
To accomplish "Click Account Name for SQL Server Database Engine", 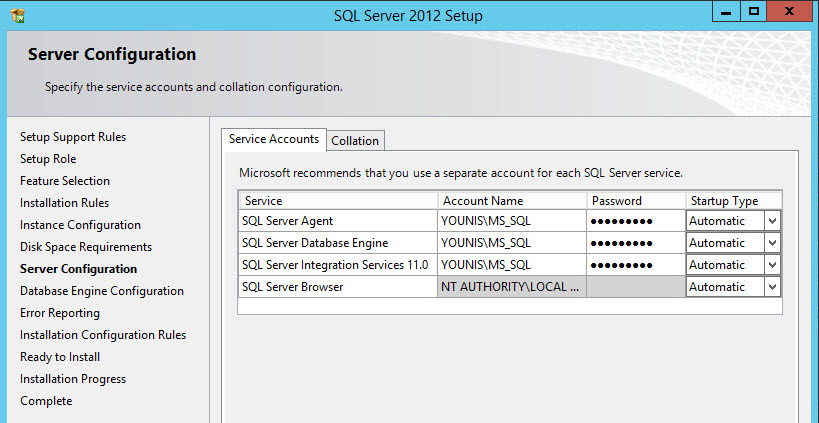I will [511, 243].
